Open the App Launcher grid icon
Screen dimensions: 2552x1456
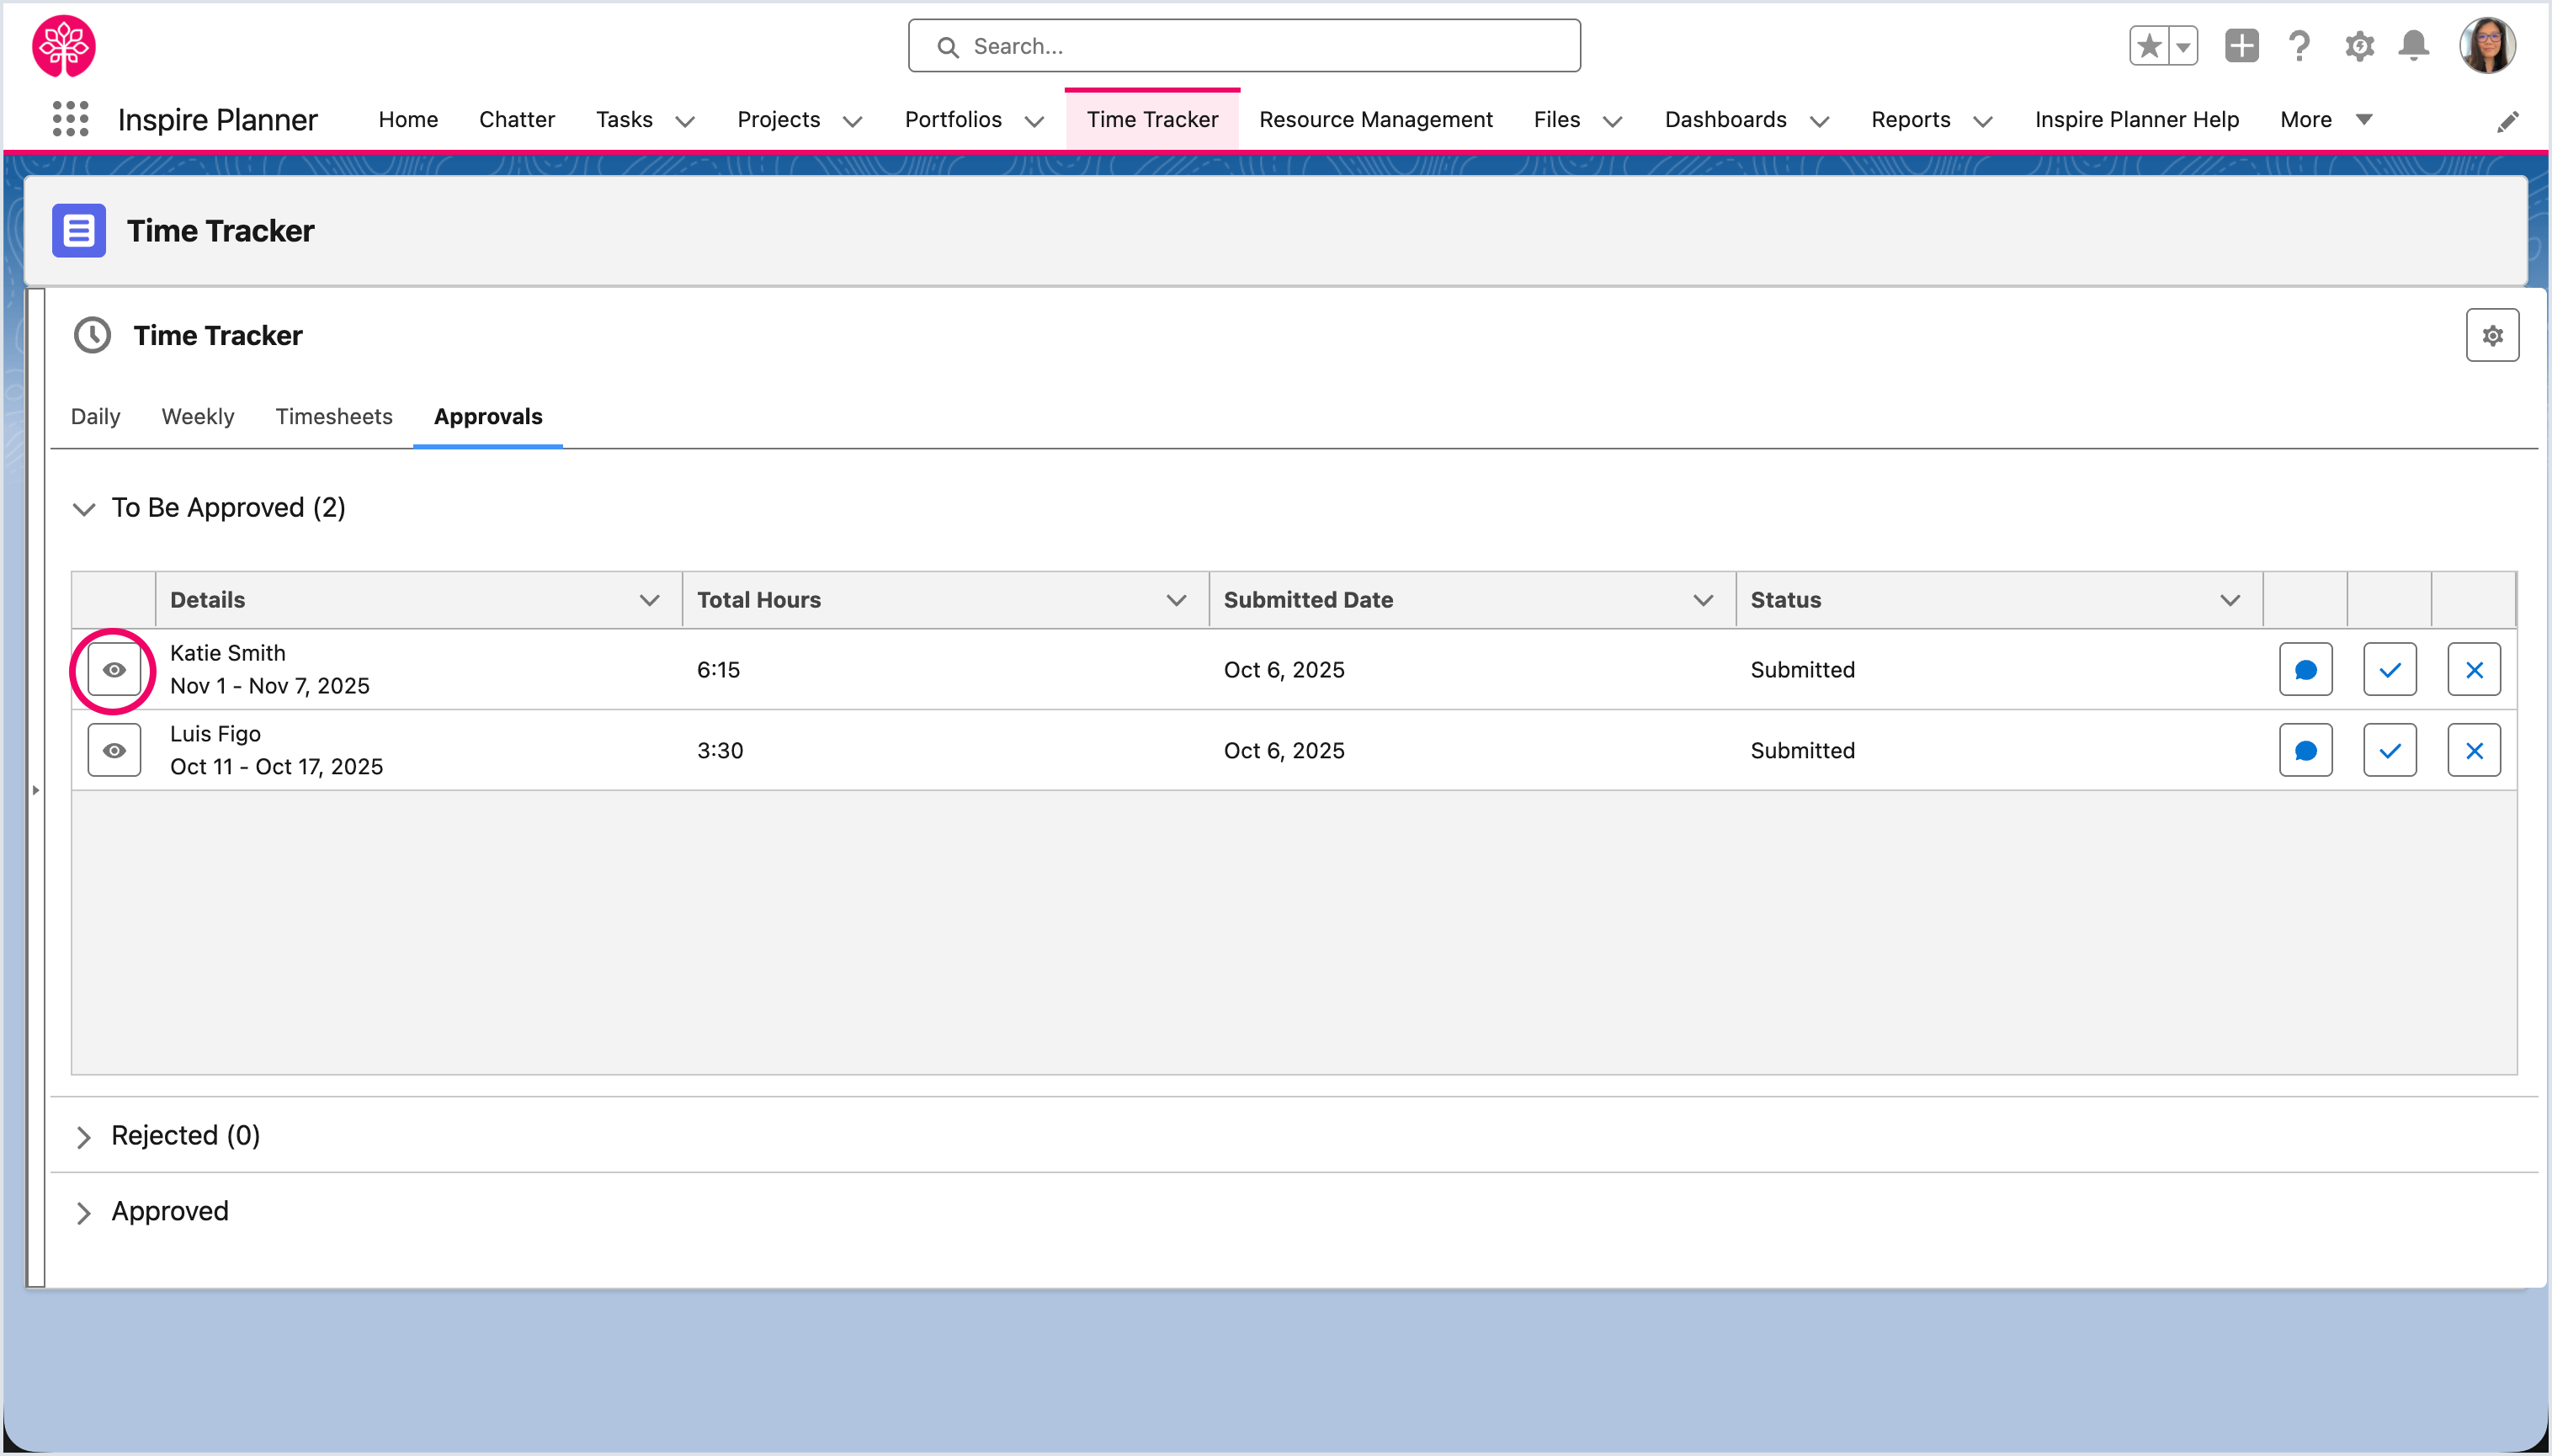click(70, 119)
